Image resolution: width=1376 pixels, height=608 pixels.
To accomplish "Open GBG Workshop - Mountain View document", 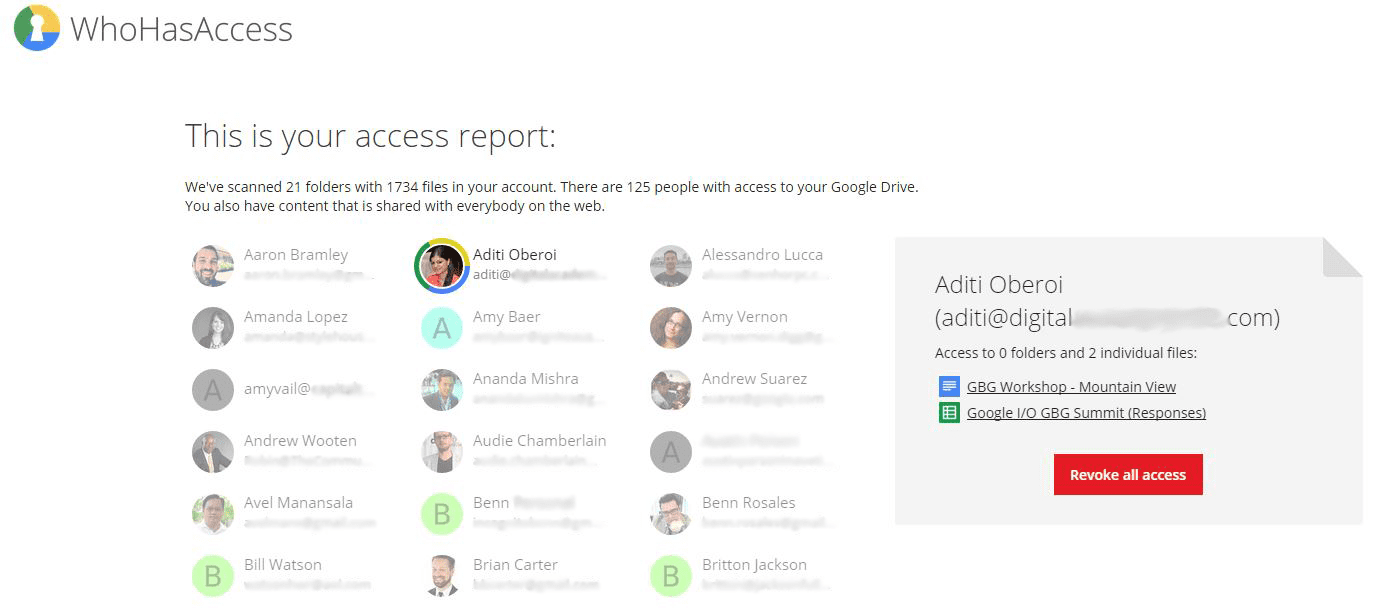I will pos(1071,387).
